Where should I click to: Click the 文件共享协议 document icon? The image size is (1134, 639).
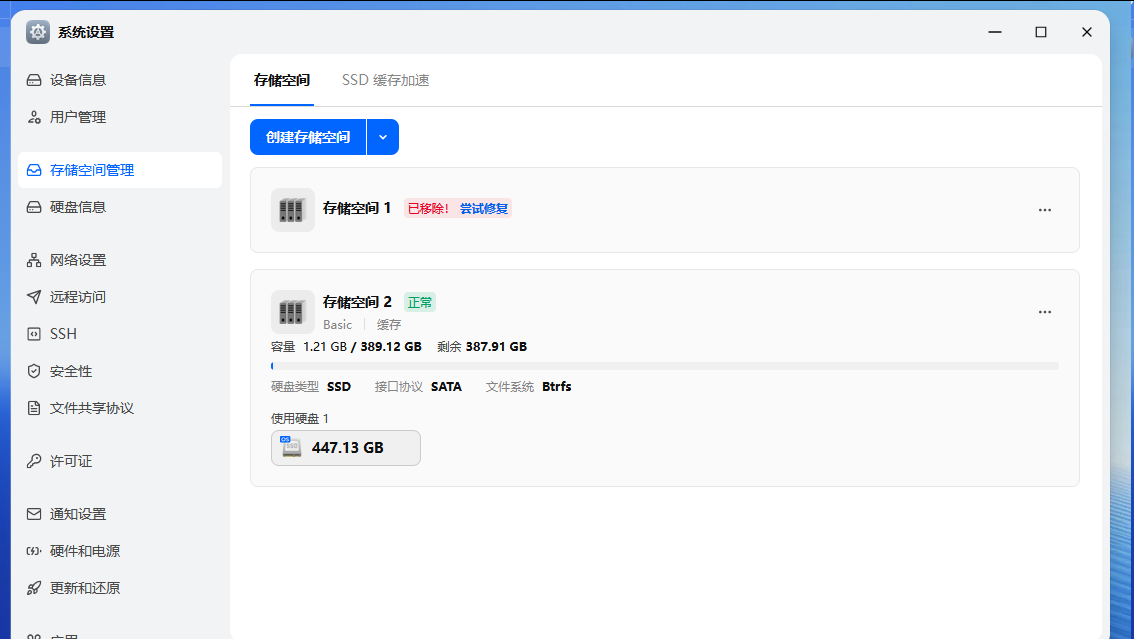pyautogui.click(x=34, y=408)
